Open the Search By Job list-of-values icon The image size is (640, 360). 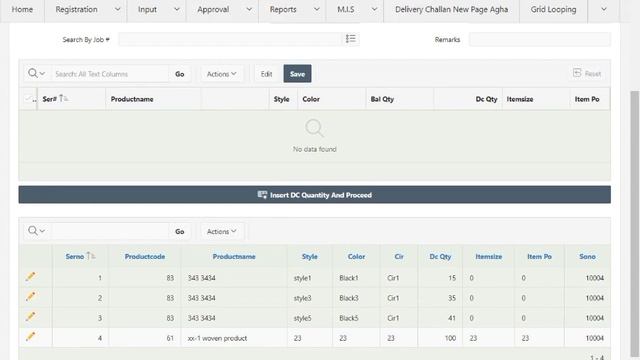coord(350,39)
